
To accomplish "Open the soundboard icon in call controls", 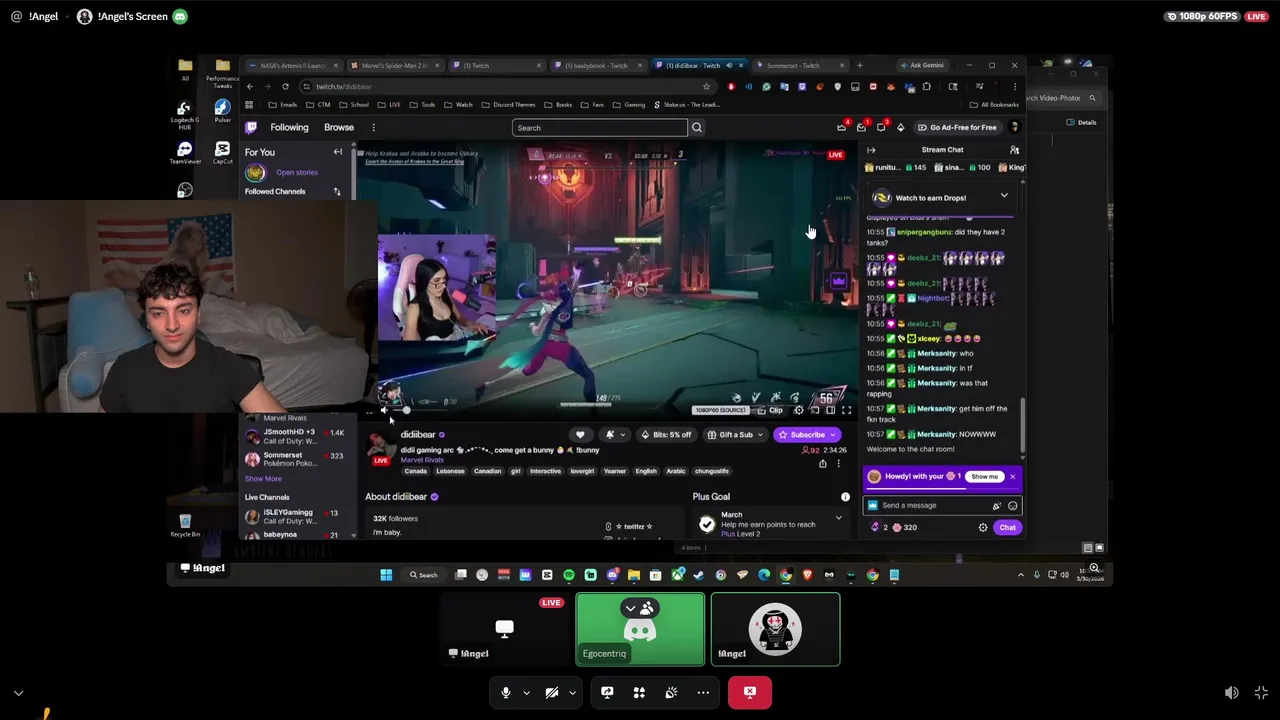I will point(671,692).
